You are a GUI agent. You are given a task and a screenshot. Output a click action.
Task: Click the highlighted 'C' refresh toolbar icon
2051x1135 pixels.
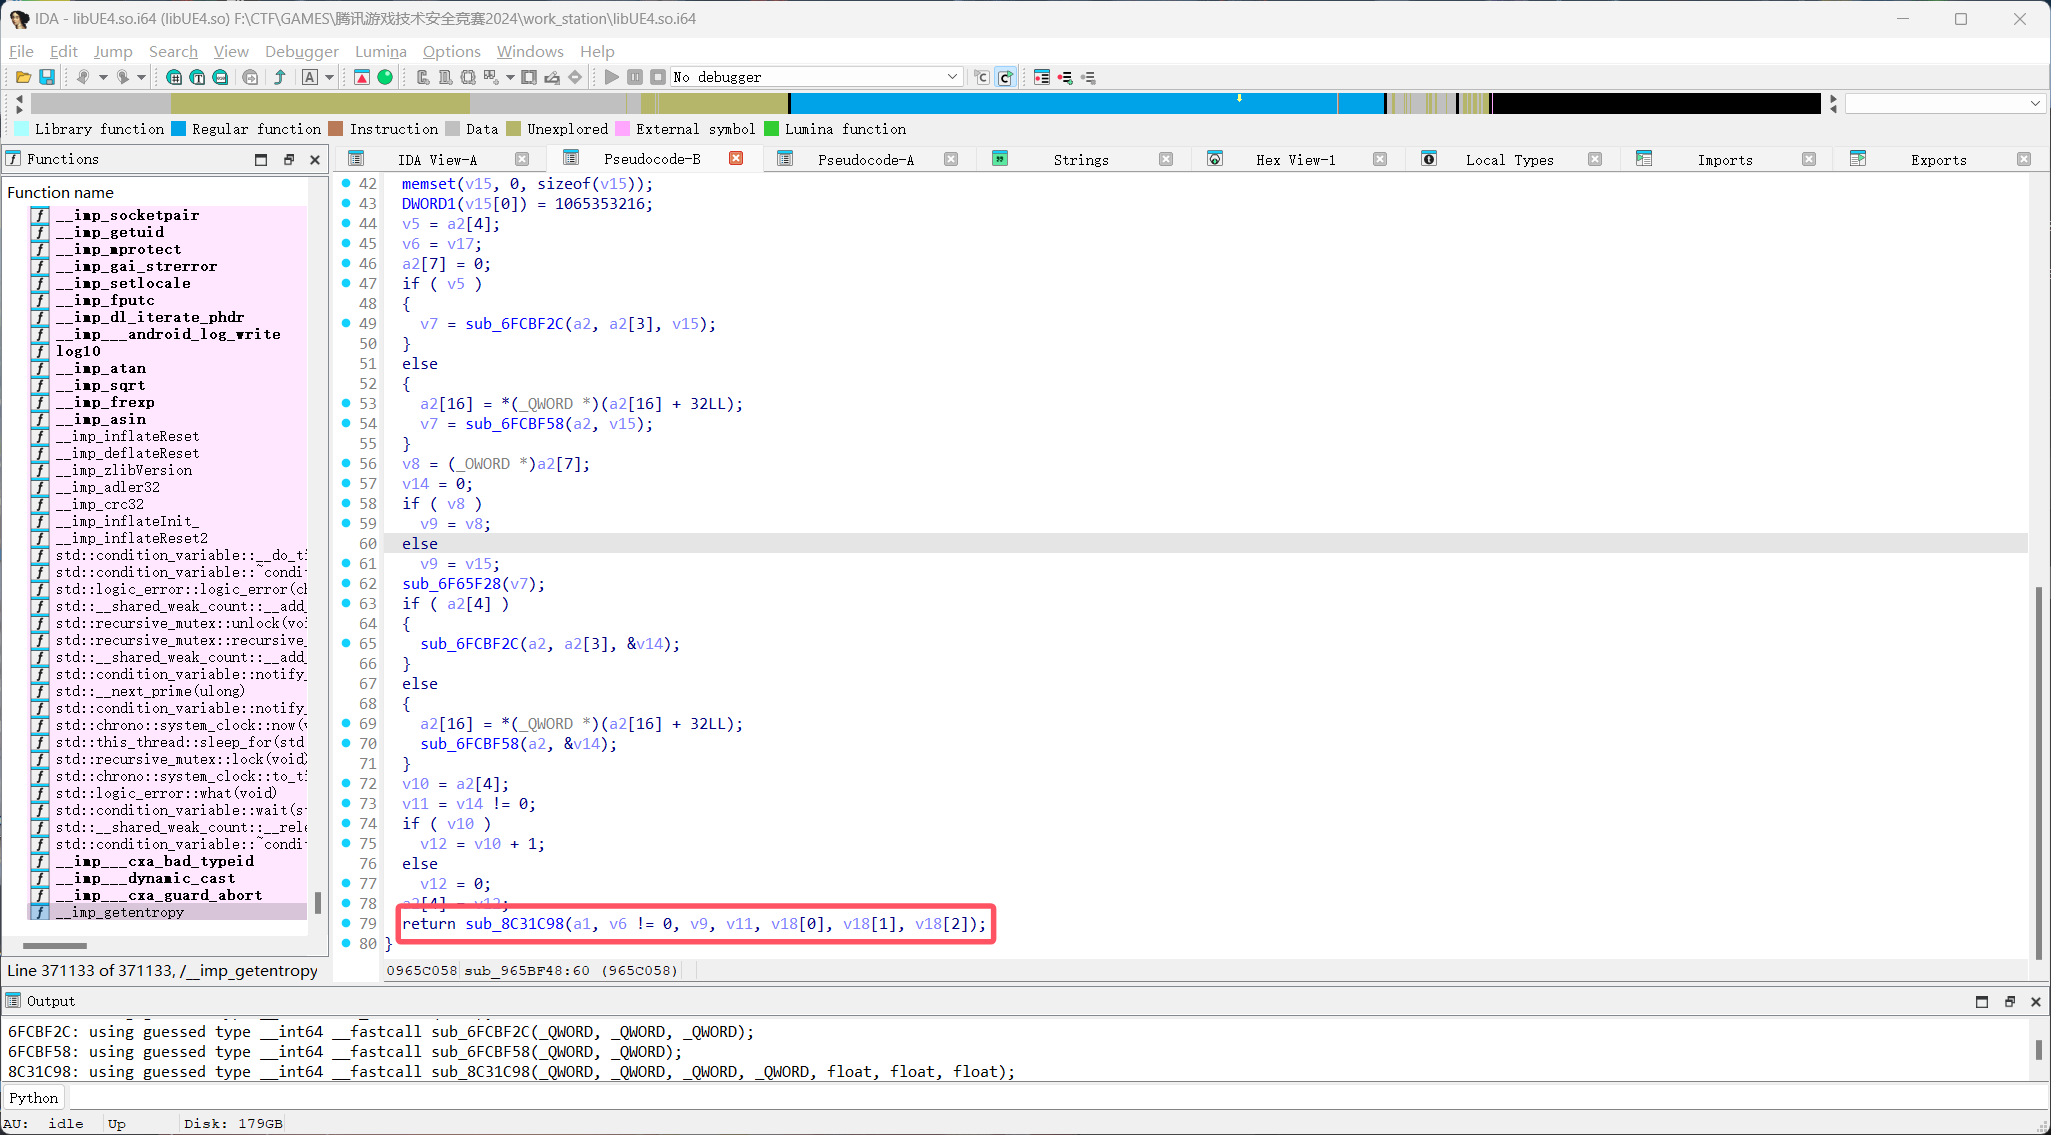pyautogui.click(x=1005, y=77)
